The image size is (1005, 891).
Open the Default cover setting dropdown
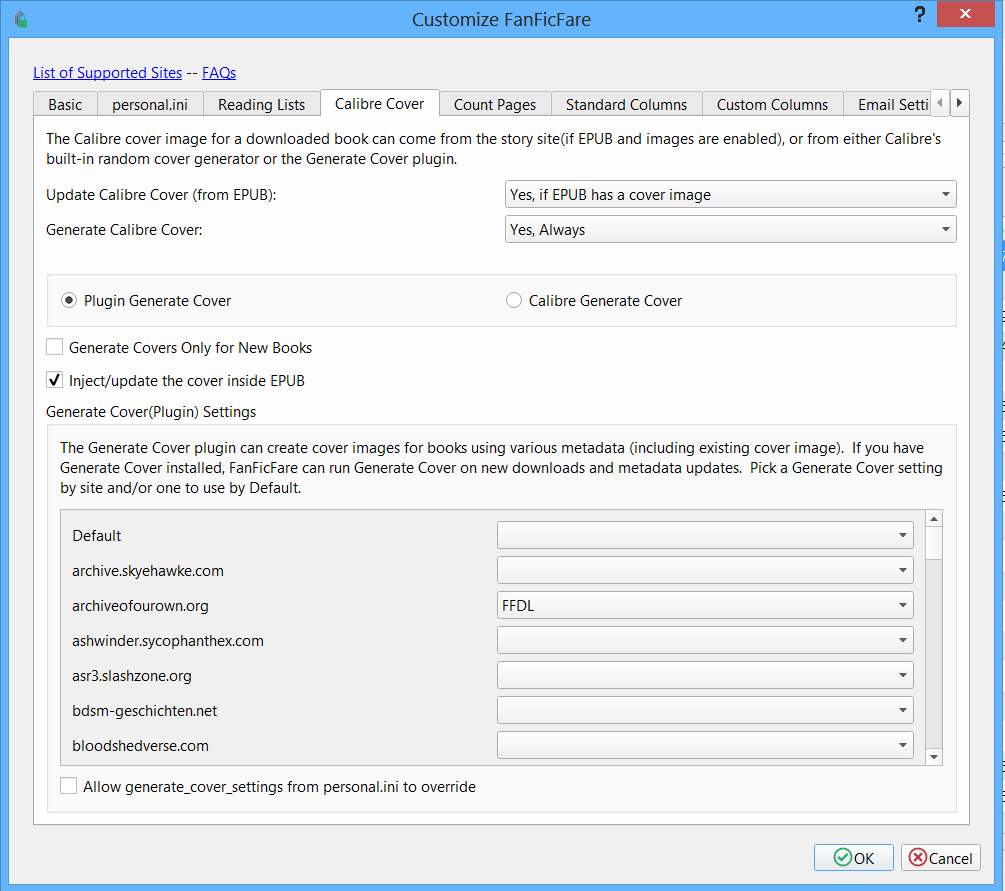(705, 535)
